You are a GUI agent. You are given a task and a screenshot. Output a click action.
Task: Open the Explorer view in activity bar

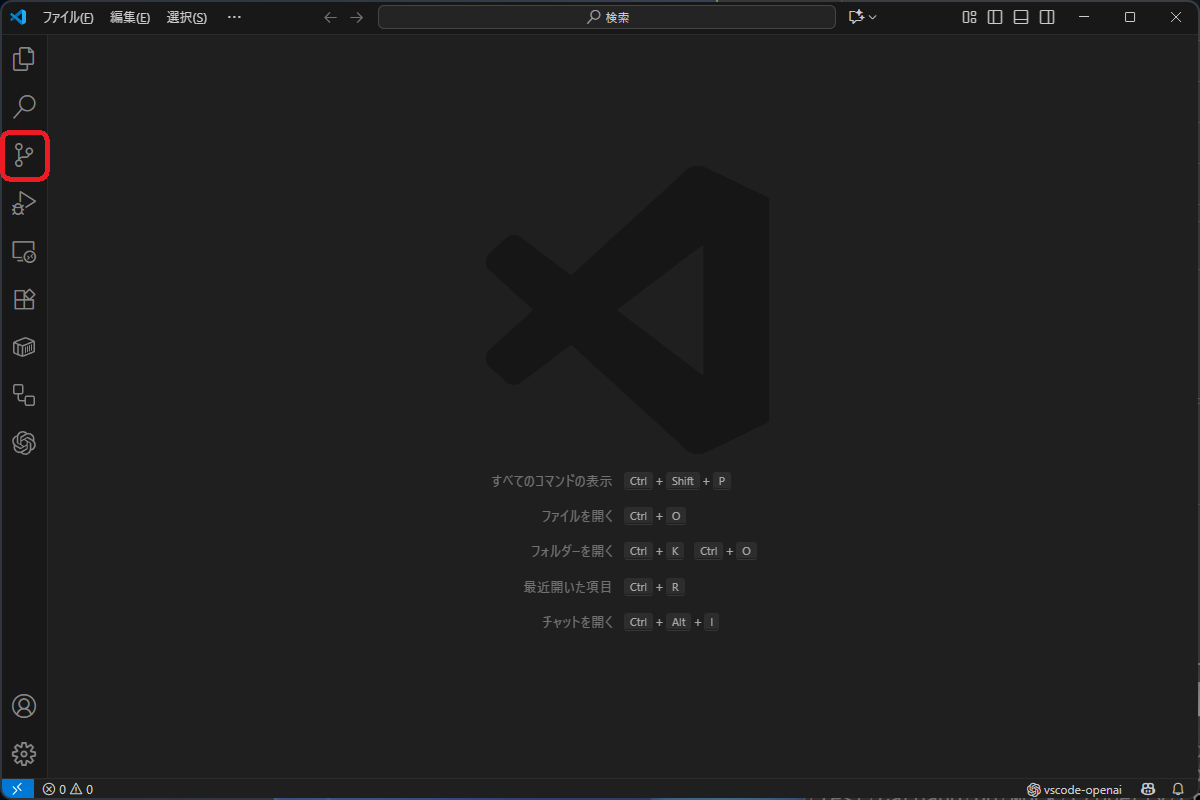(24, 59)
